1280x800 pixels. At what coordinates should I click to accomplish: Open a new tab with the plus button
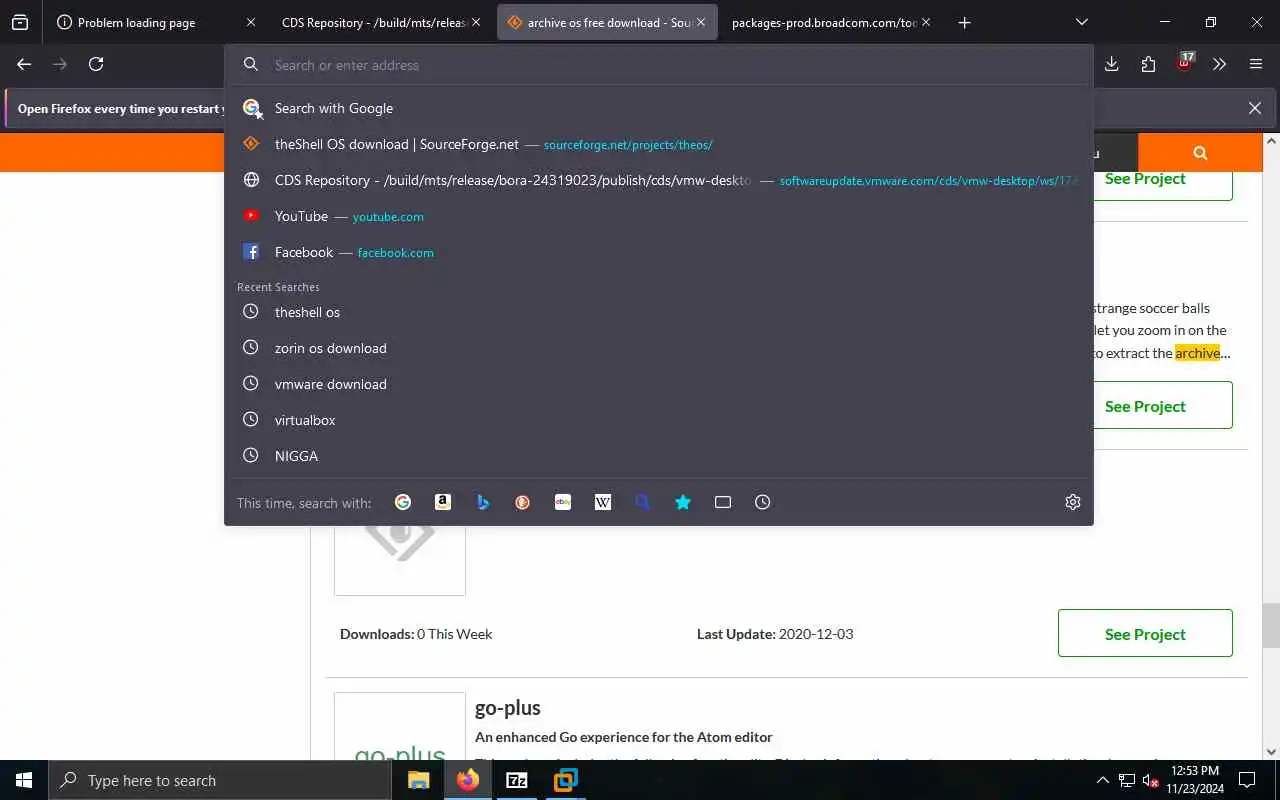tap(964, 22)
